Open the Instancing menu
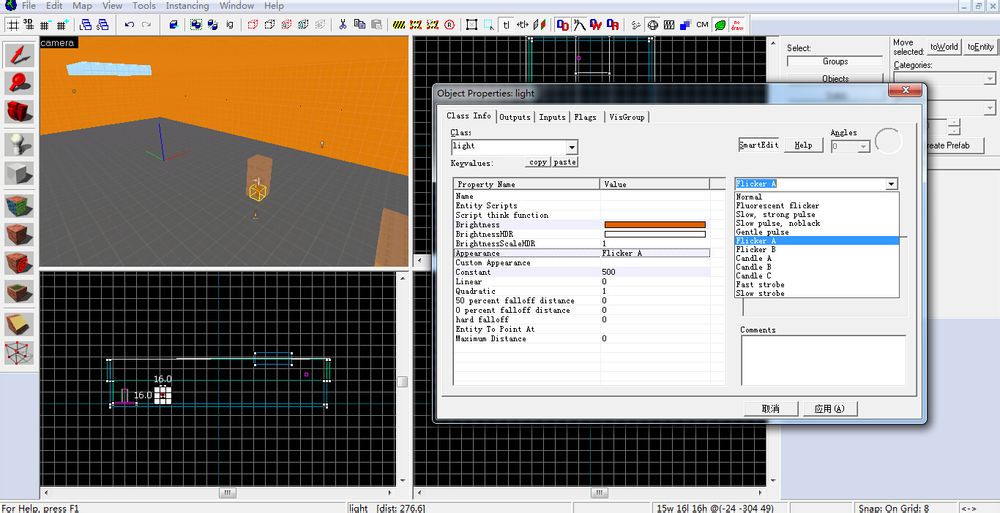Viewport: 1000px width, 513px height. coord(187,6)
